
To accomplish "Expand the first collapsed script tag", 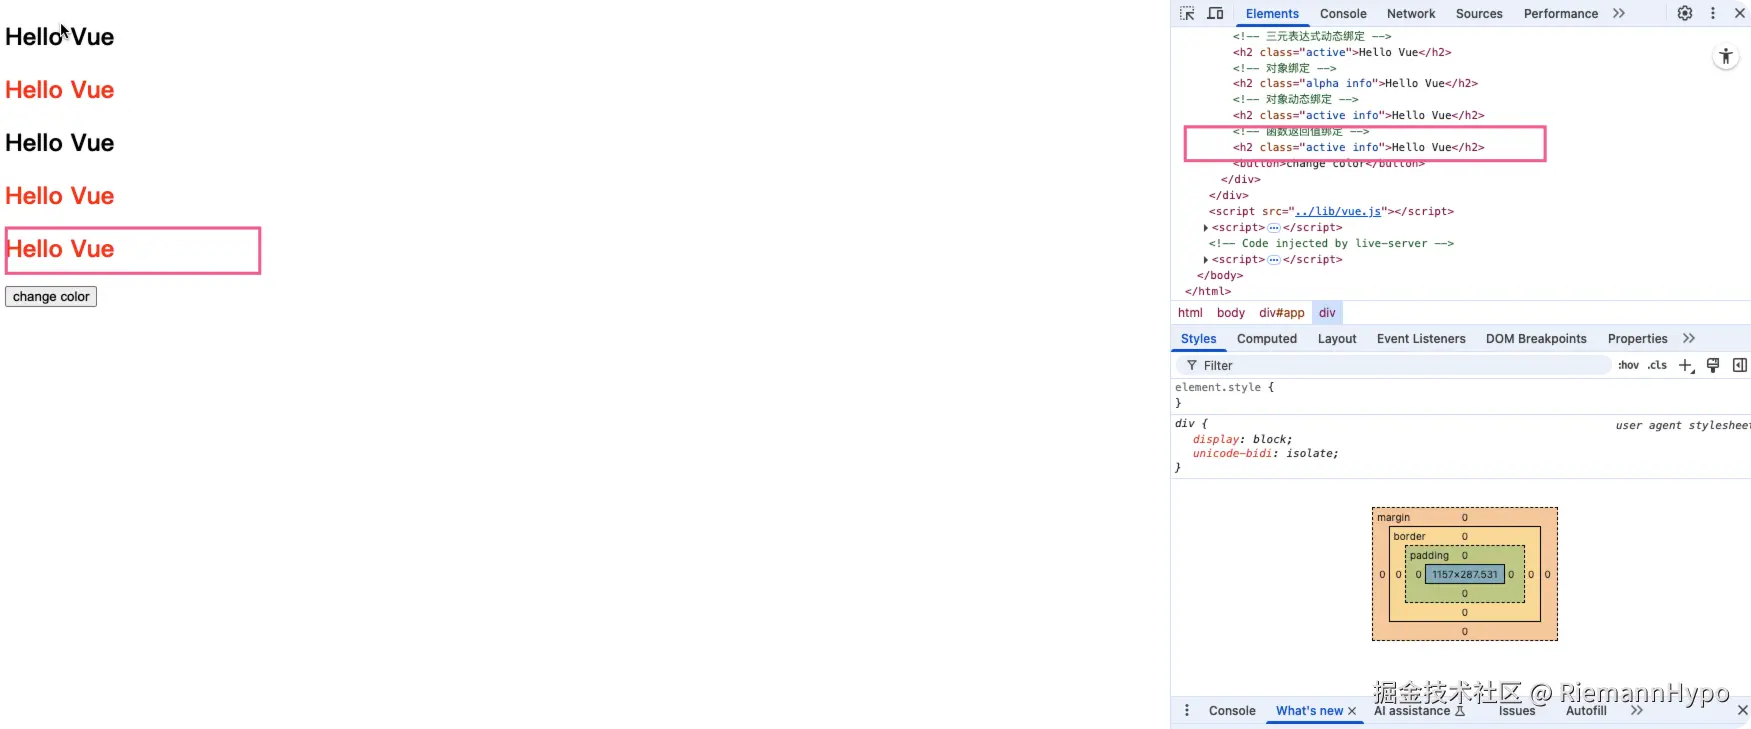I will coord(1205,228).
